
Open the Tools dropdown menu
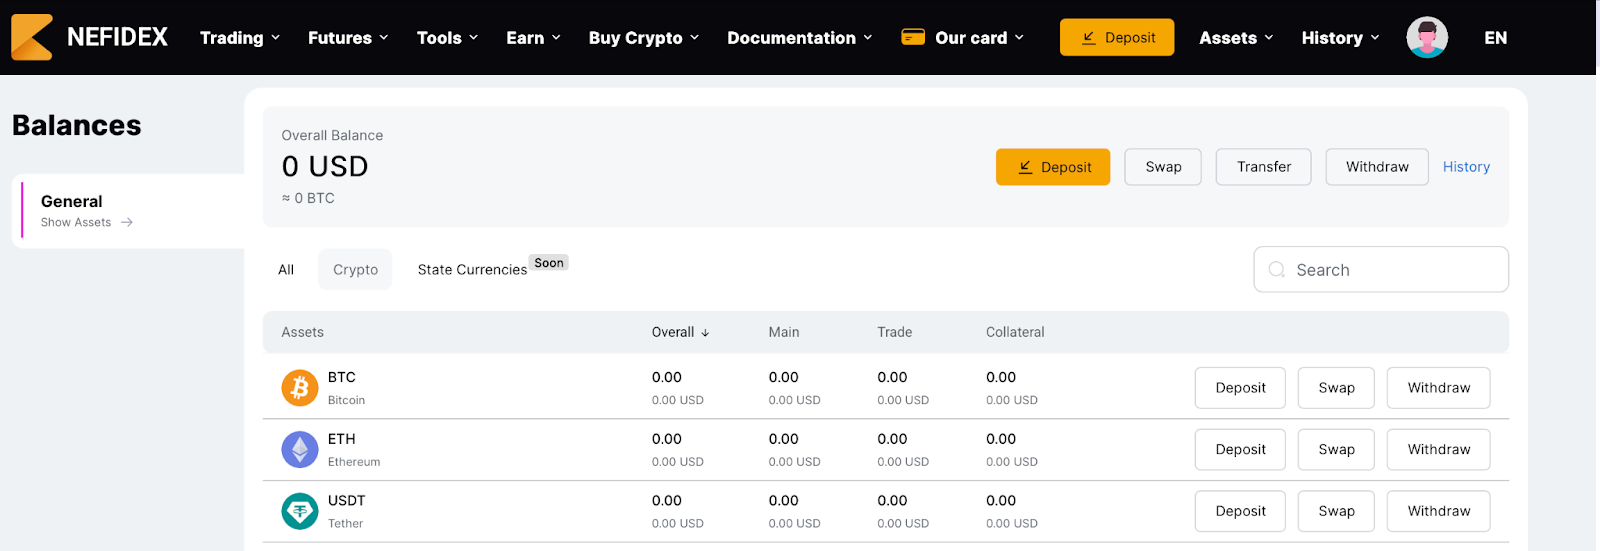[x=447, y=38]
